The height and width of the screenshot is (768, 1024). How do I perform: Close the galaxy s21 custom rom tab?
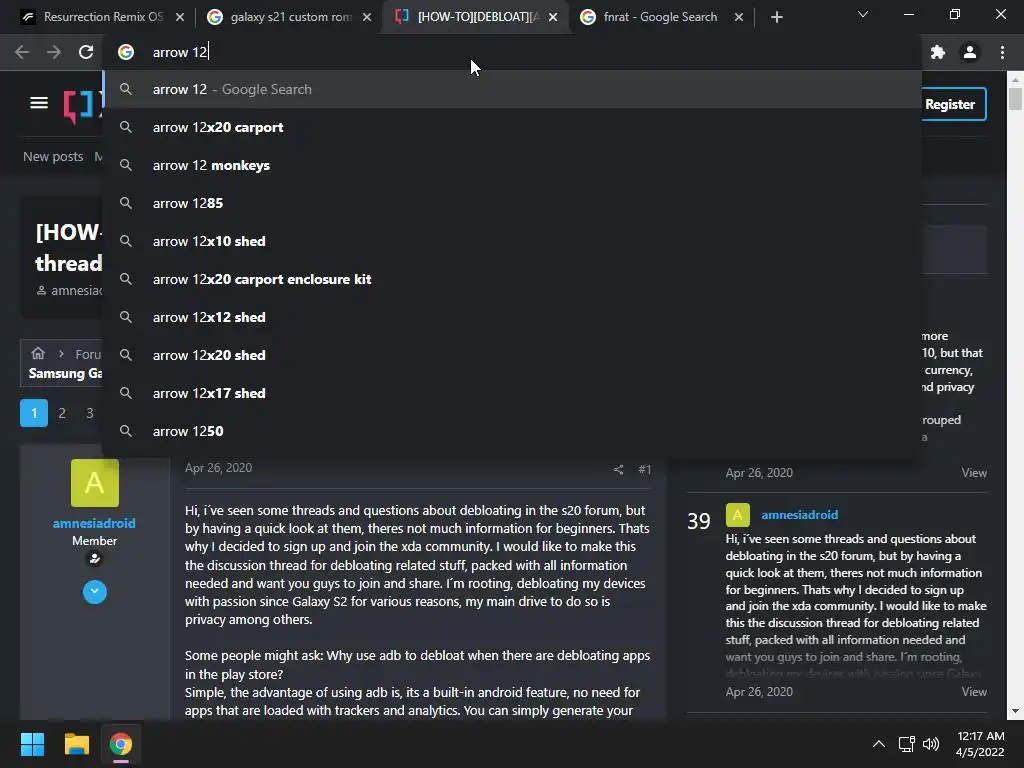tap(367, 17)
